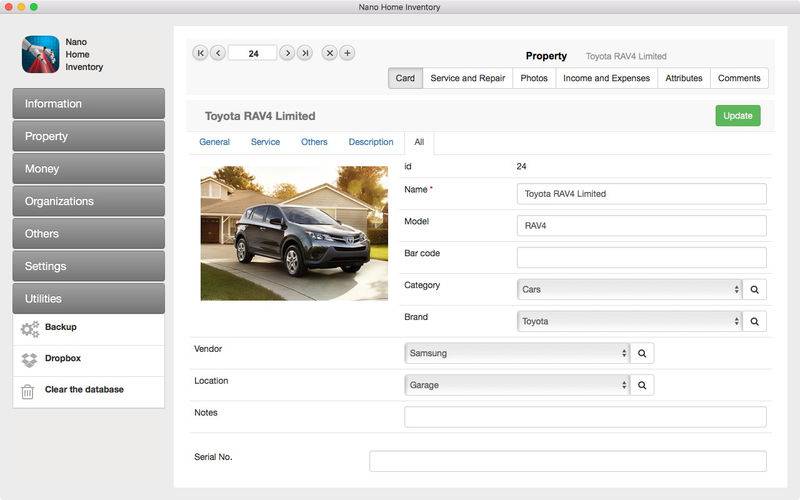Click the Model field containing RAV4

tap(641, 226)
